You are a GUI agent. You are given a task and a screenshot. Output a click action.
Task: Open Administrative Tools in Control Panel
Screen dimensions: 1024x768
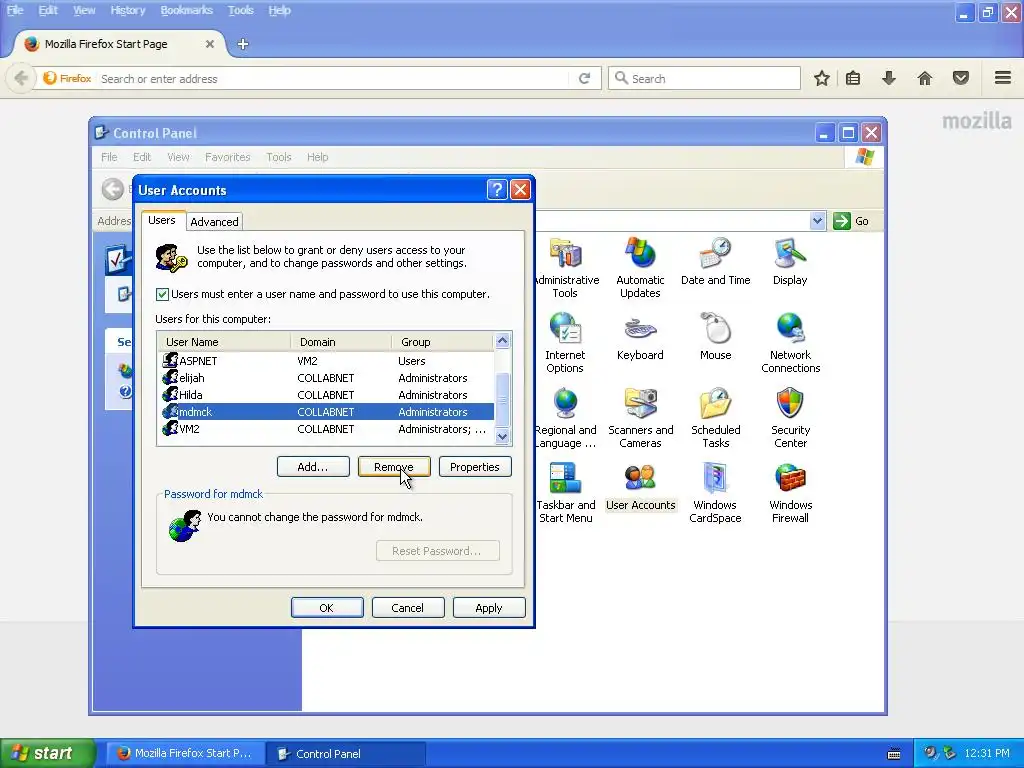point(566,268)
